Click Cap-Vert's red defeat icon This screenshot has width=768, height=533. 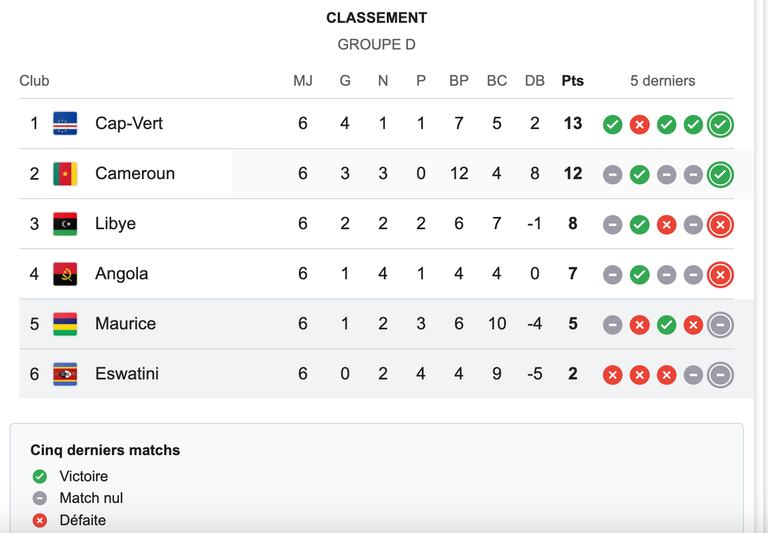click(639, 124)
